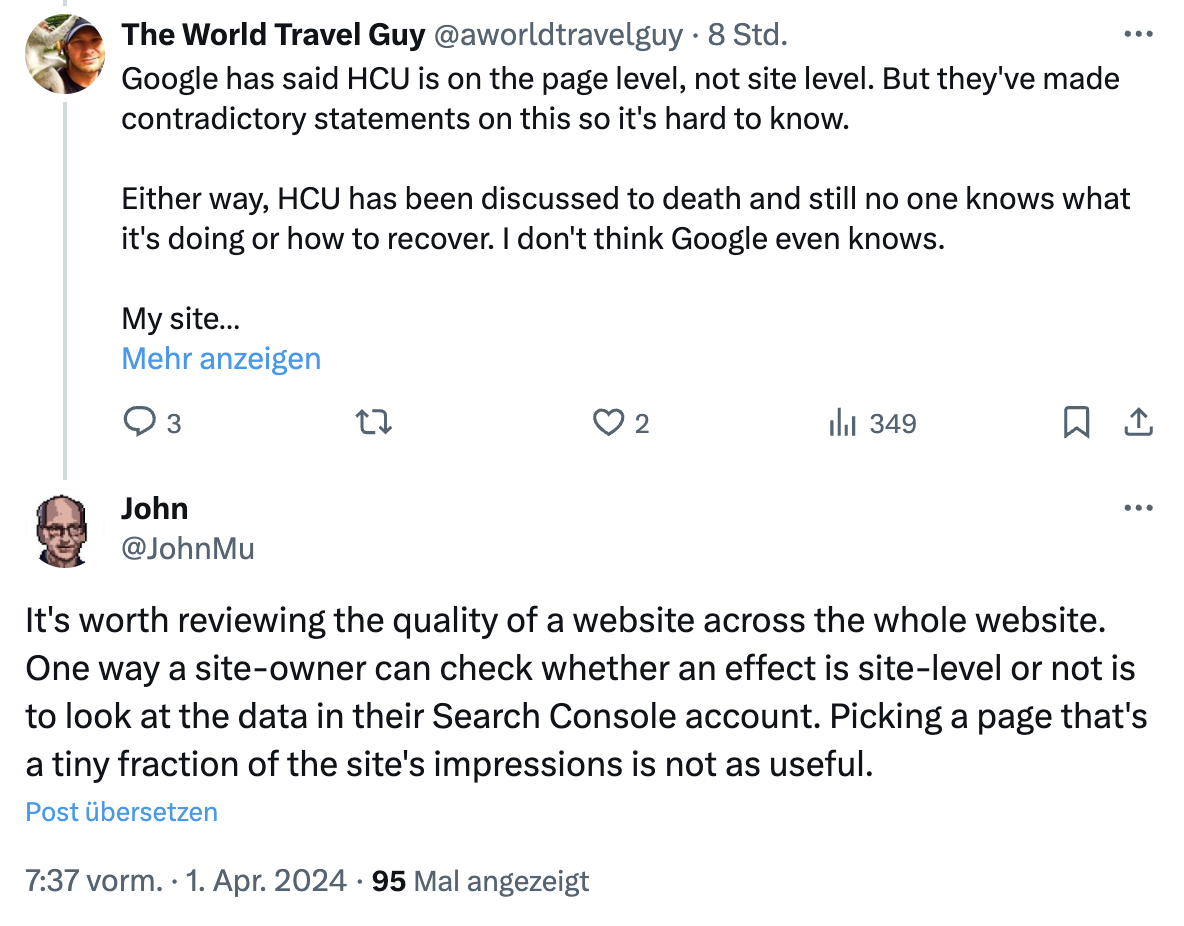Open the reply composer via the reply icon
Screen dimensions: 1184x926
pos(141,423)
